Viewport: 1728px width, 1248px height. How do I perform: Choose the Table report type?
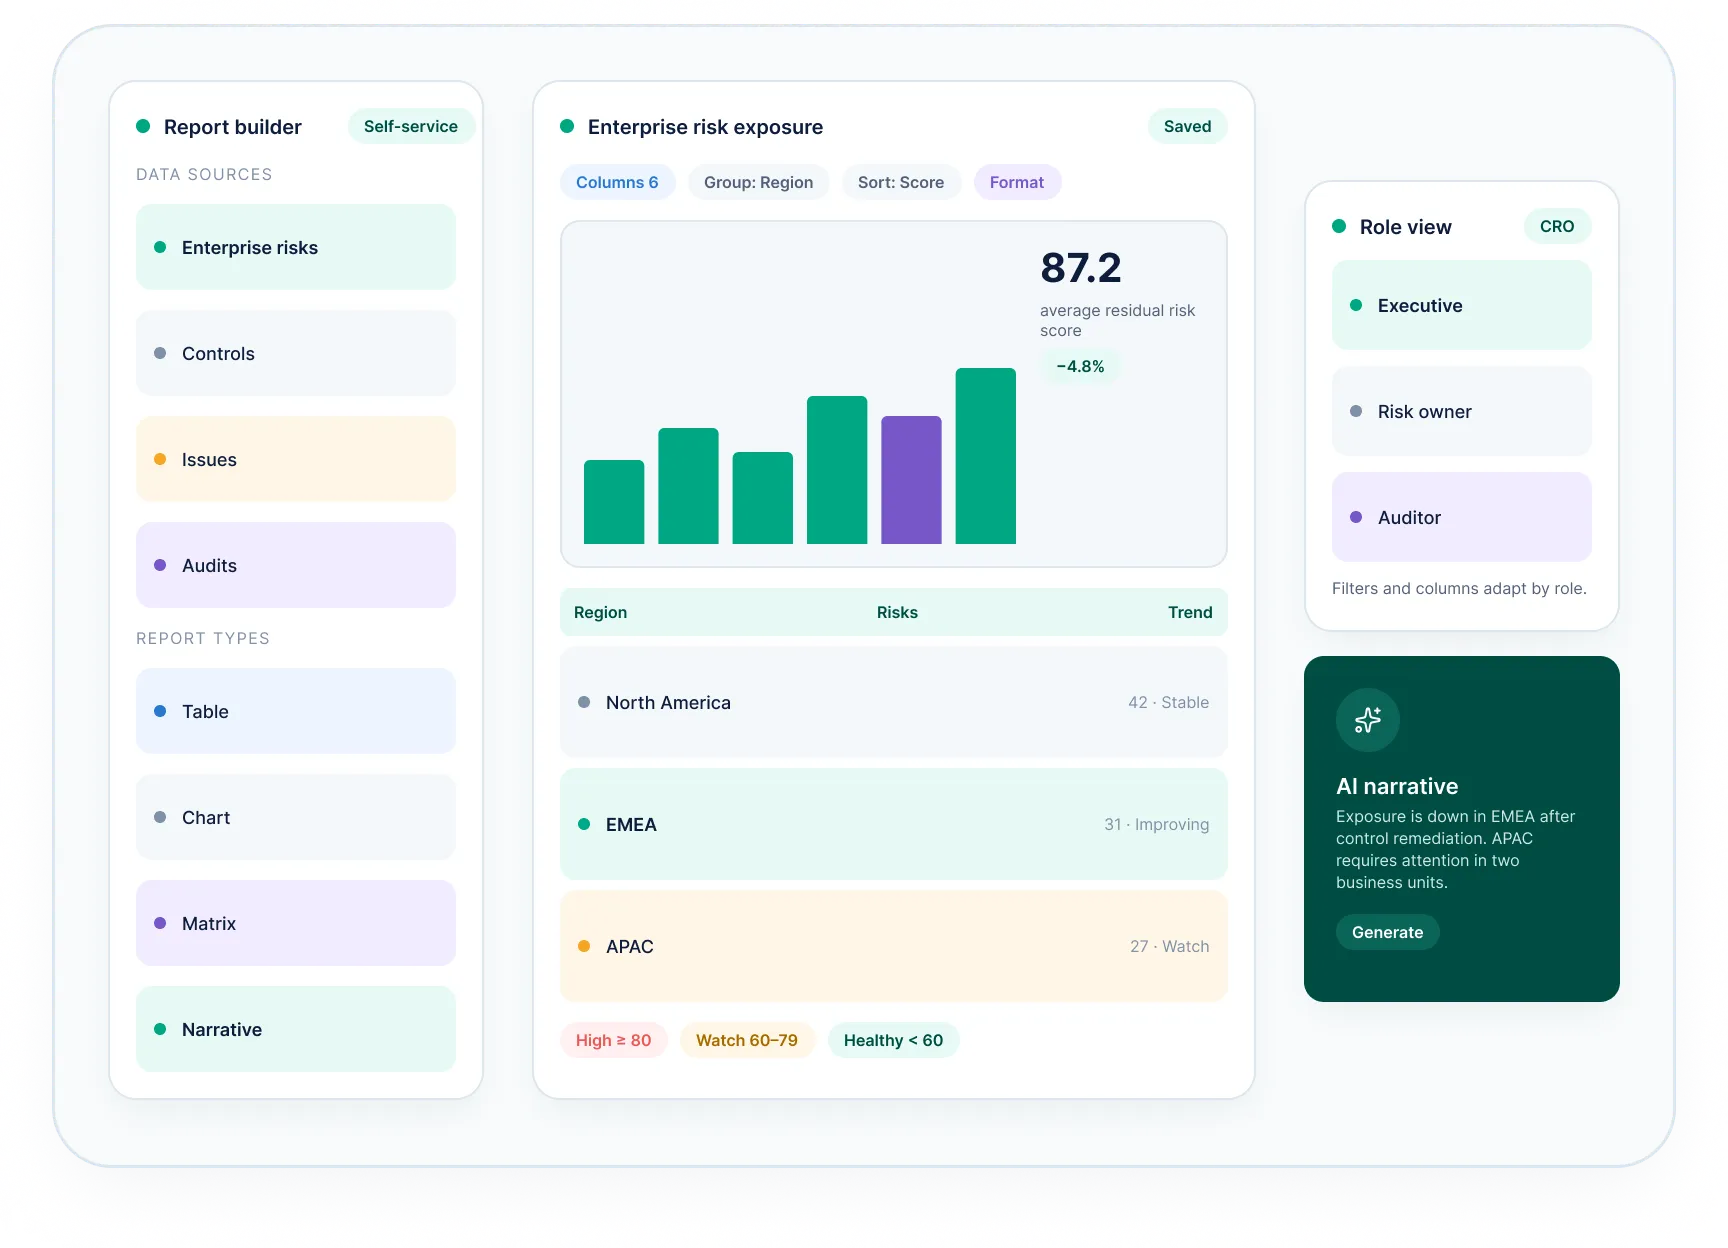pyautogui.click(x=296, y=711)
